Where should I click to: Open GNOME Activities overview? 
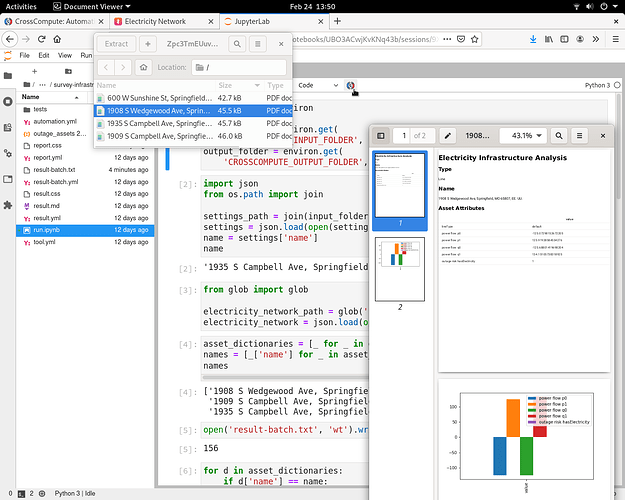pos(21,6)
